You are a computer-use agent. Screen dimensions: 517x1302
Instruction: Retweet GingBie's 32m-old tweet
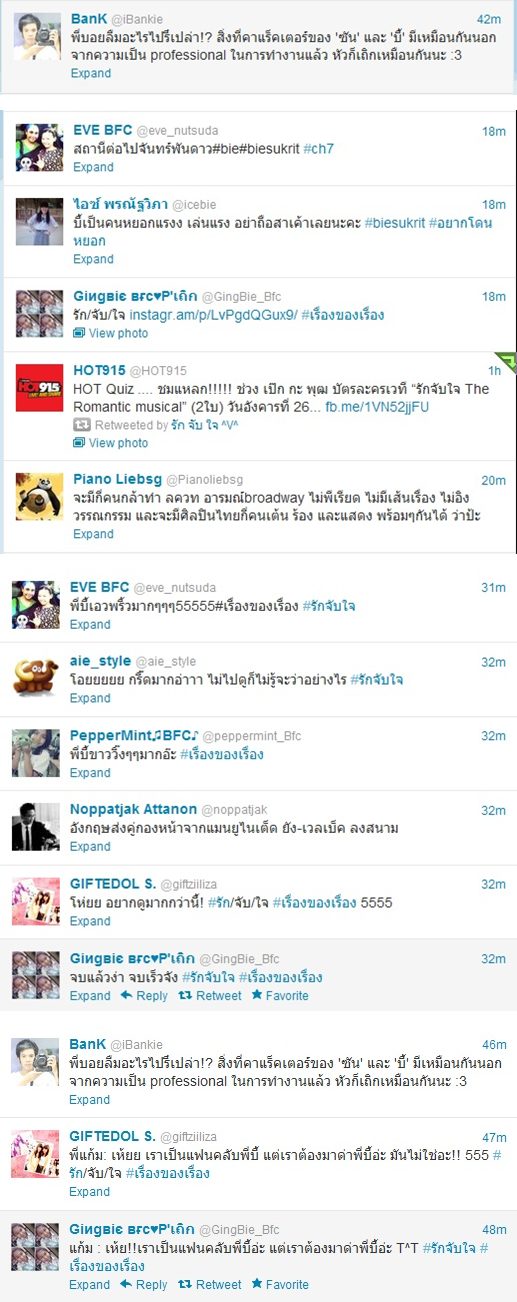pos(209,995)
